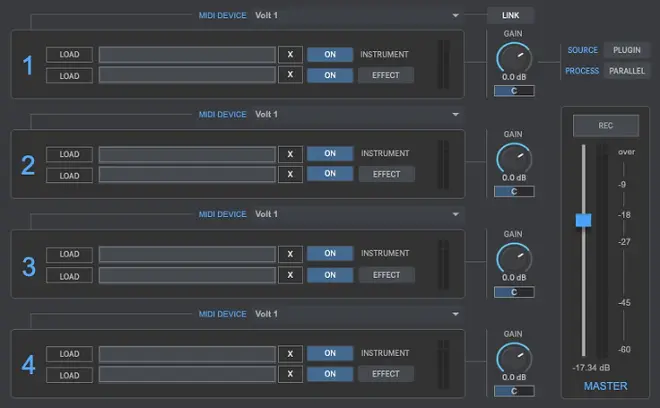The height and width of the screenshot is (408, 660).
Task: Click the -17.34 dB master level value
Action: point(591,368)
